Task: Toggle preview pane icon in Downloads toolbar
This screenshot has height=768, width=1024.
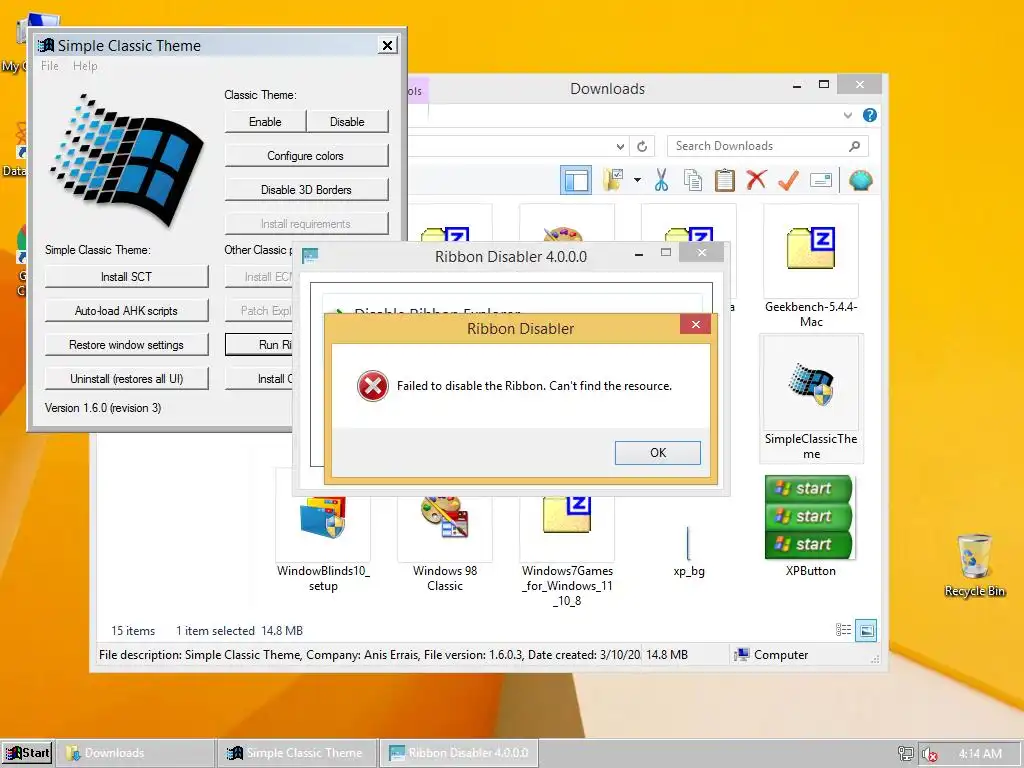Action: coord(576,180)
